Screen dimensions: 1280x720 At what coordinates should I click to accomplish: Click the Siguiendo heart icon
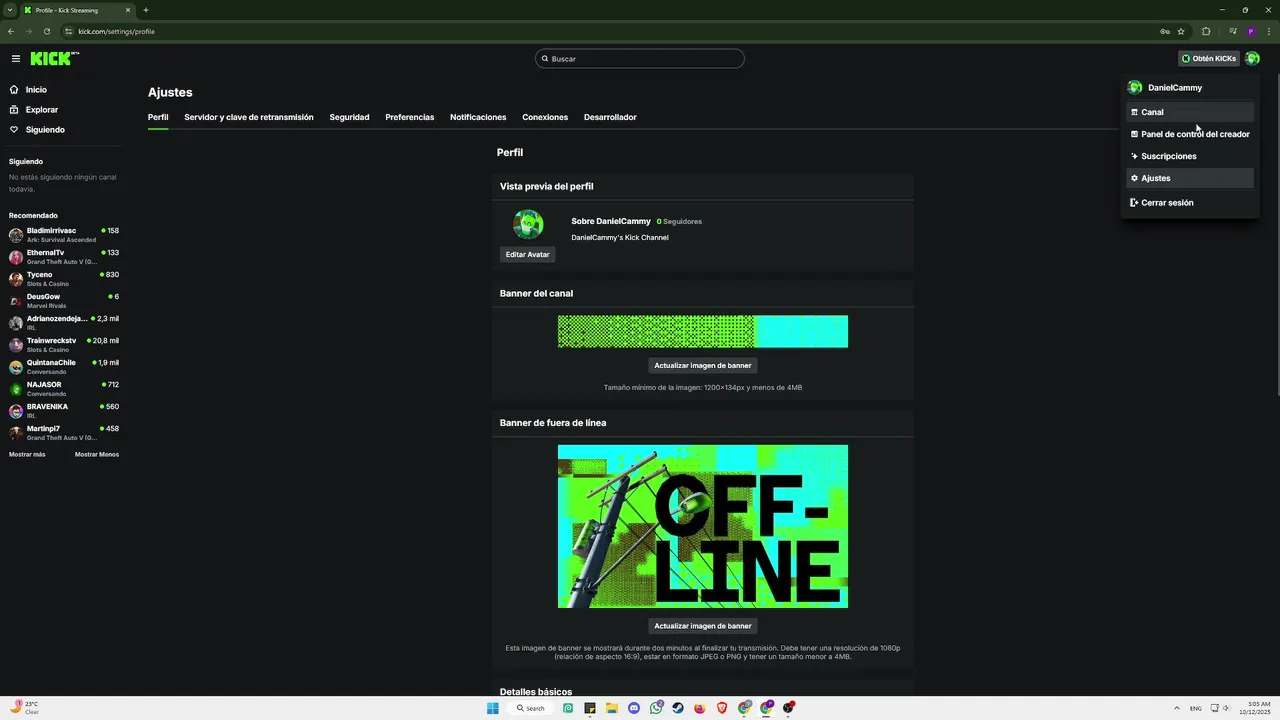(x=14, y=130)
